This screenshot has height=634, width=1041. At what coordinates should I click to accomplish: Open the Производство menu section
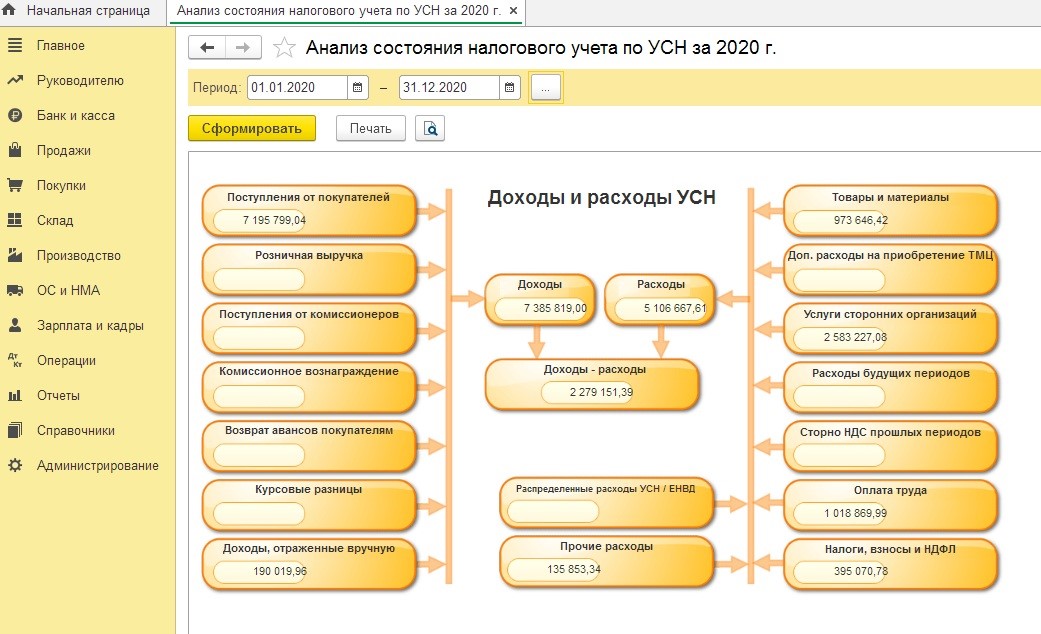click(x=79, y=256)
